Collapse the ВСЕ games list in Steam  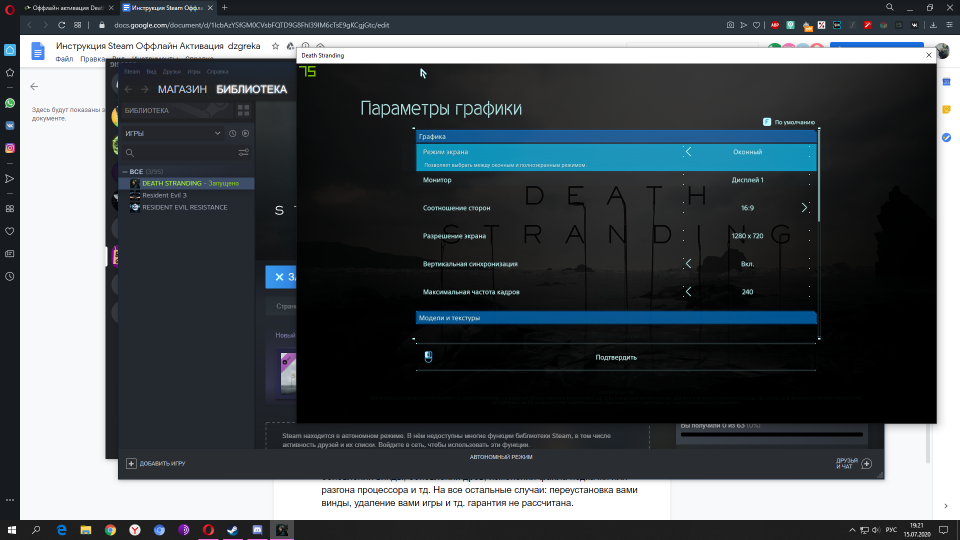pos(125,172)
